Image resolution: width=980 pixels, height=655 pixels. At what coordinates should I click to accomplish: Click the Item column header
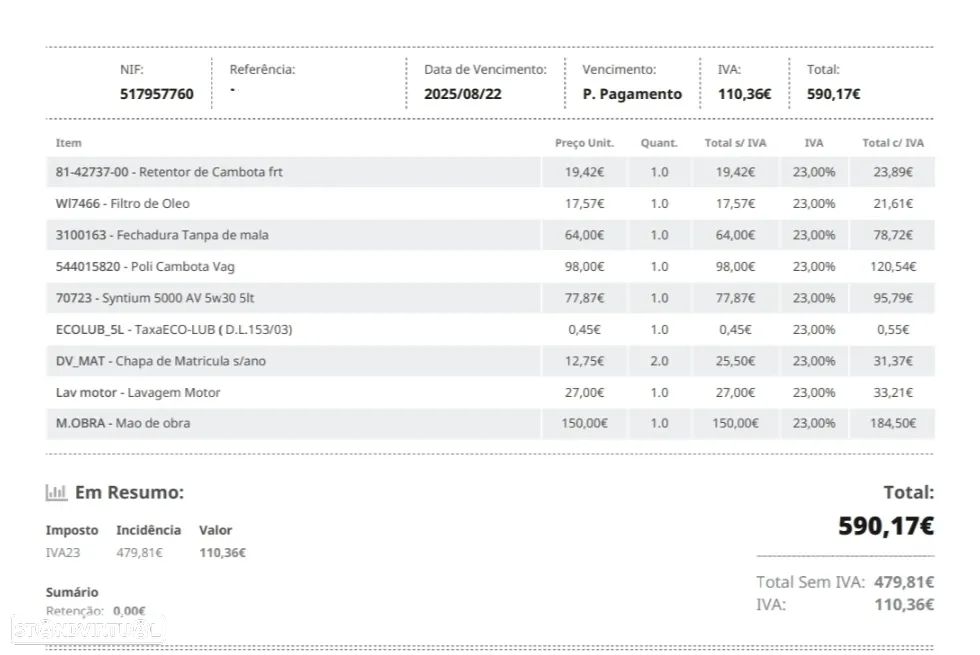(69, 143)
